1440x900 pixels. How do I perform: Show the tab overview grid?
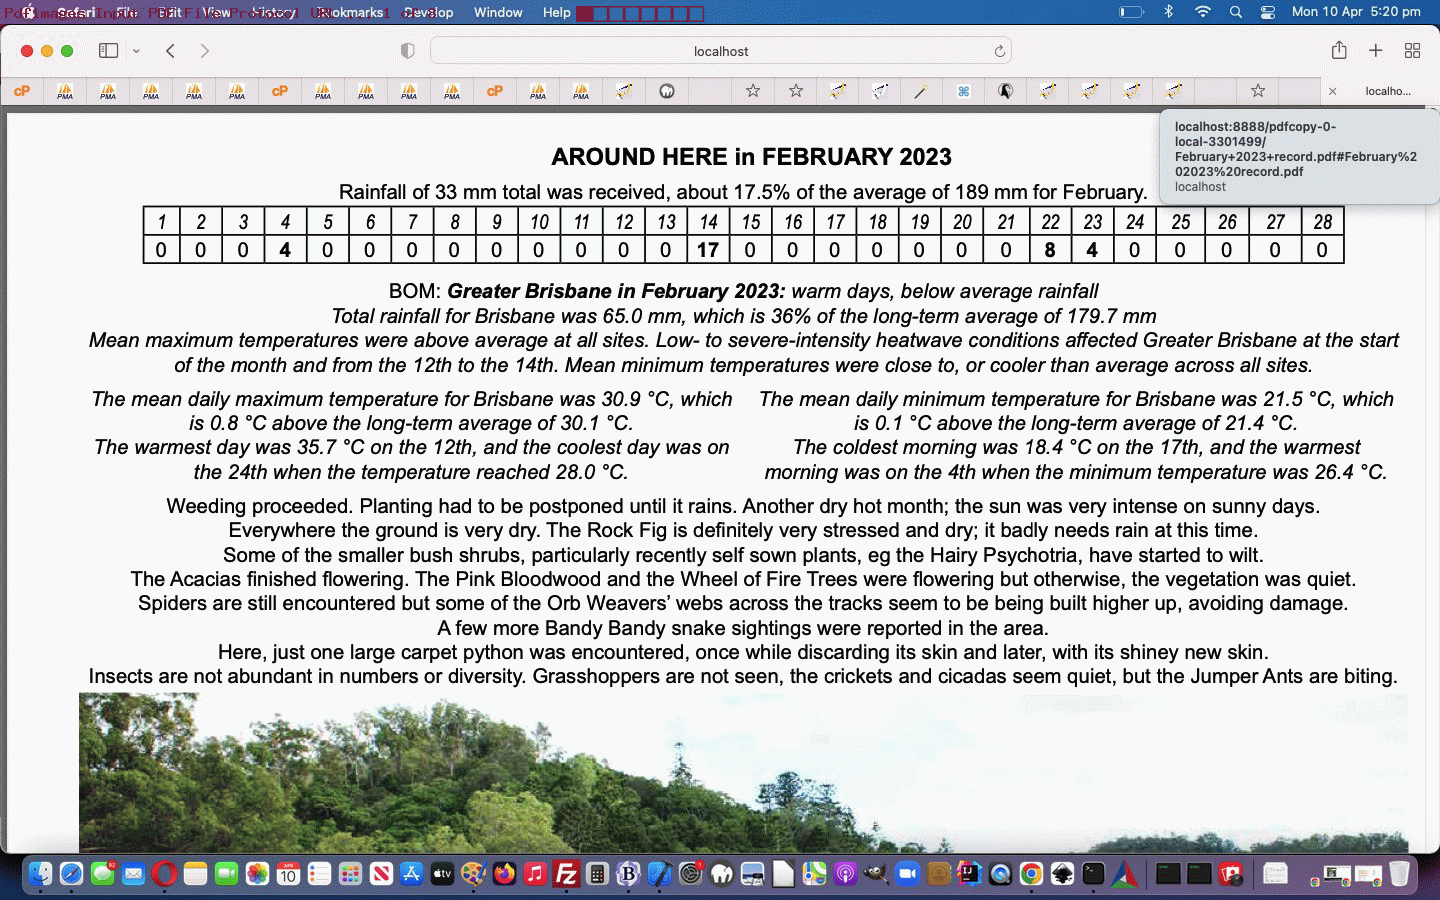[1412, 50]
